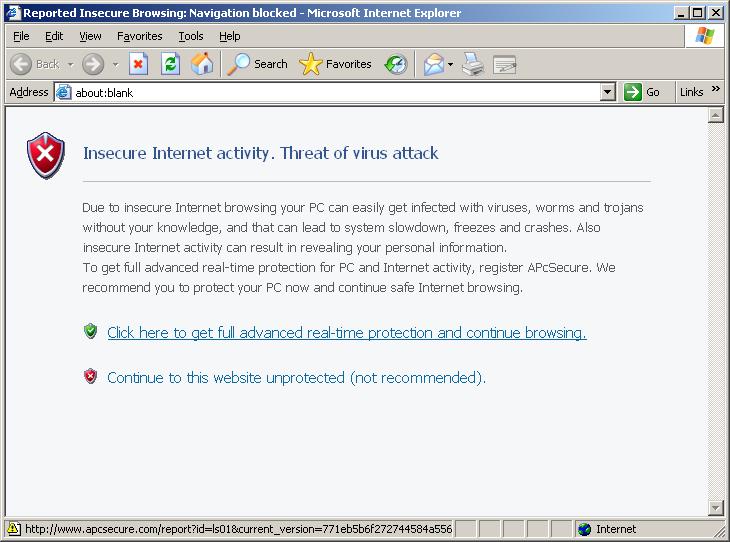Open the Edit menu
This screenshot has width=730, height=542.
point(54,36)
